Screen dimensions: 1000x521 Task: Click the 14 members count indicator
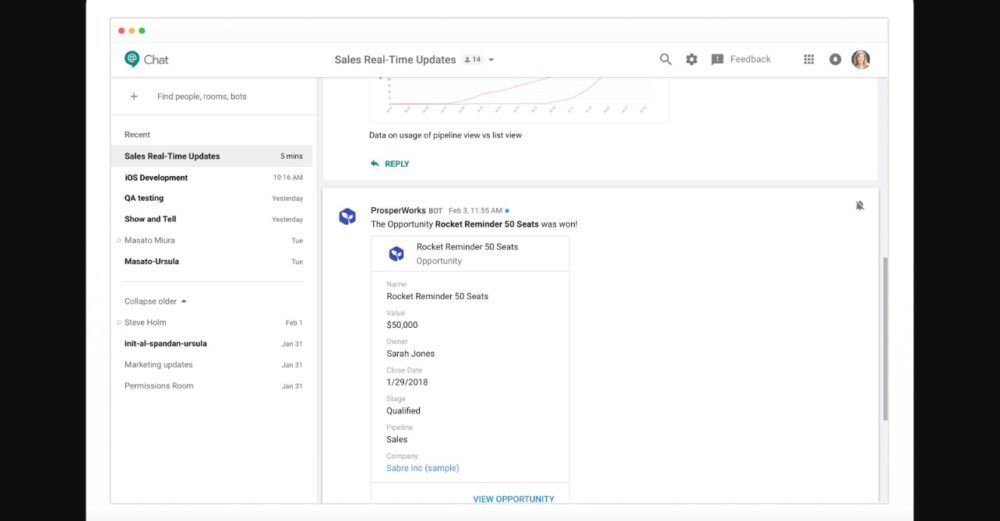pos(472,60)
